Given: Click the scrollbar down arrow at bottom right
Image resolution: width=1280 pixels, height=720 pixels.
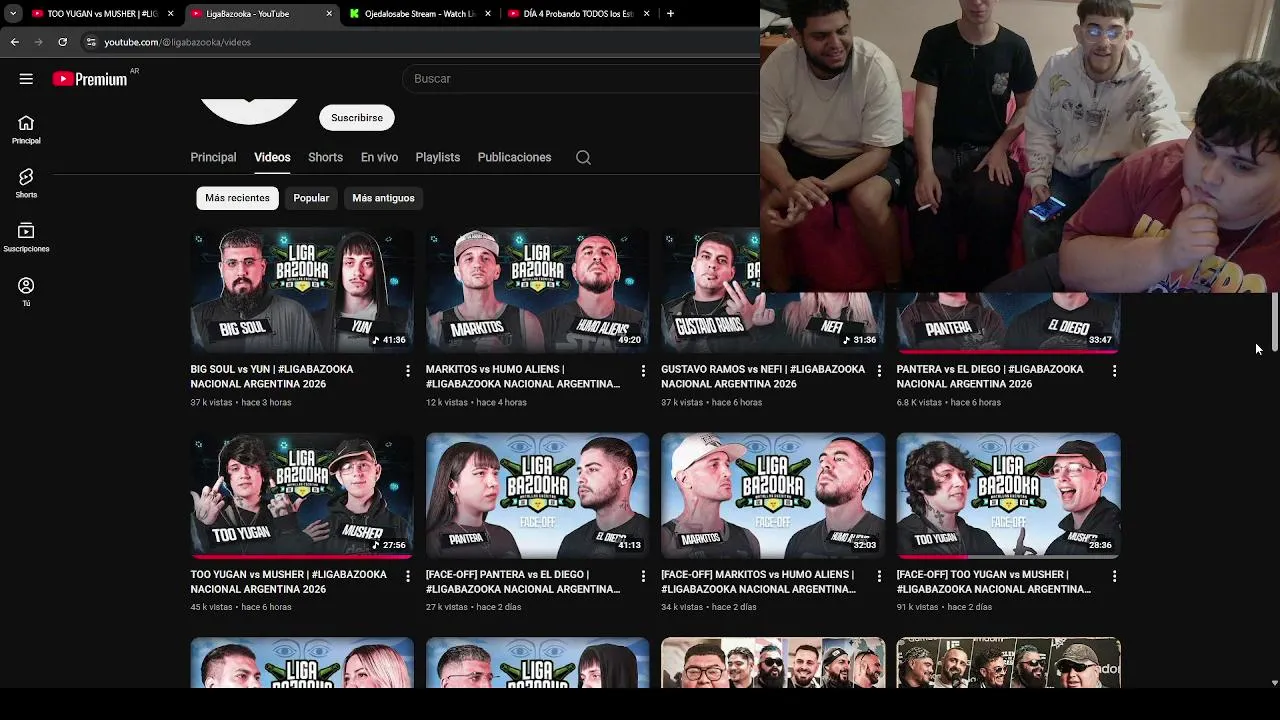Looking at the screenshot, I should [x=1274, y=683].
